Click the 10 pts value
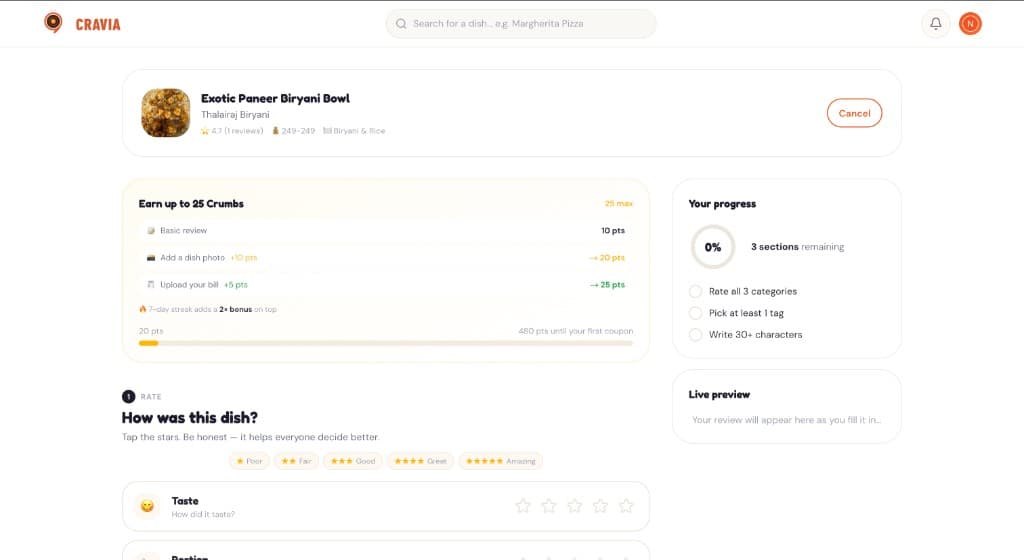Image resolution: width=1024 pixels, height=560 pixels. point(613,230)
